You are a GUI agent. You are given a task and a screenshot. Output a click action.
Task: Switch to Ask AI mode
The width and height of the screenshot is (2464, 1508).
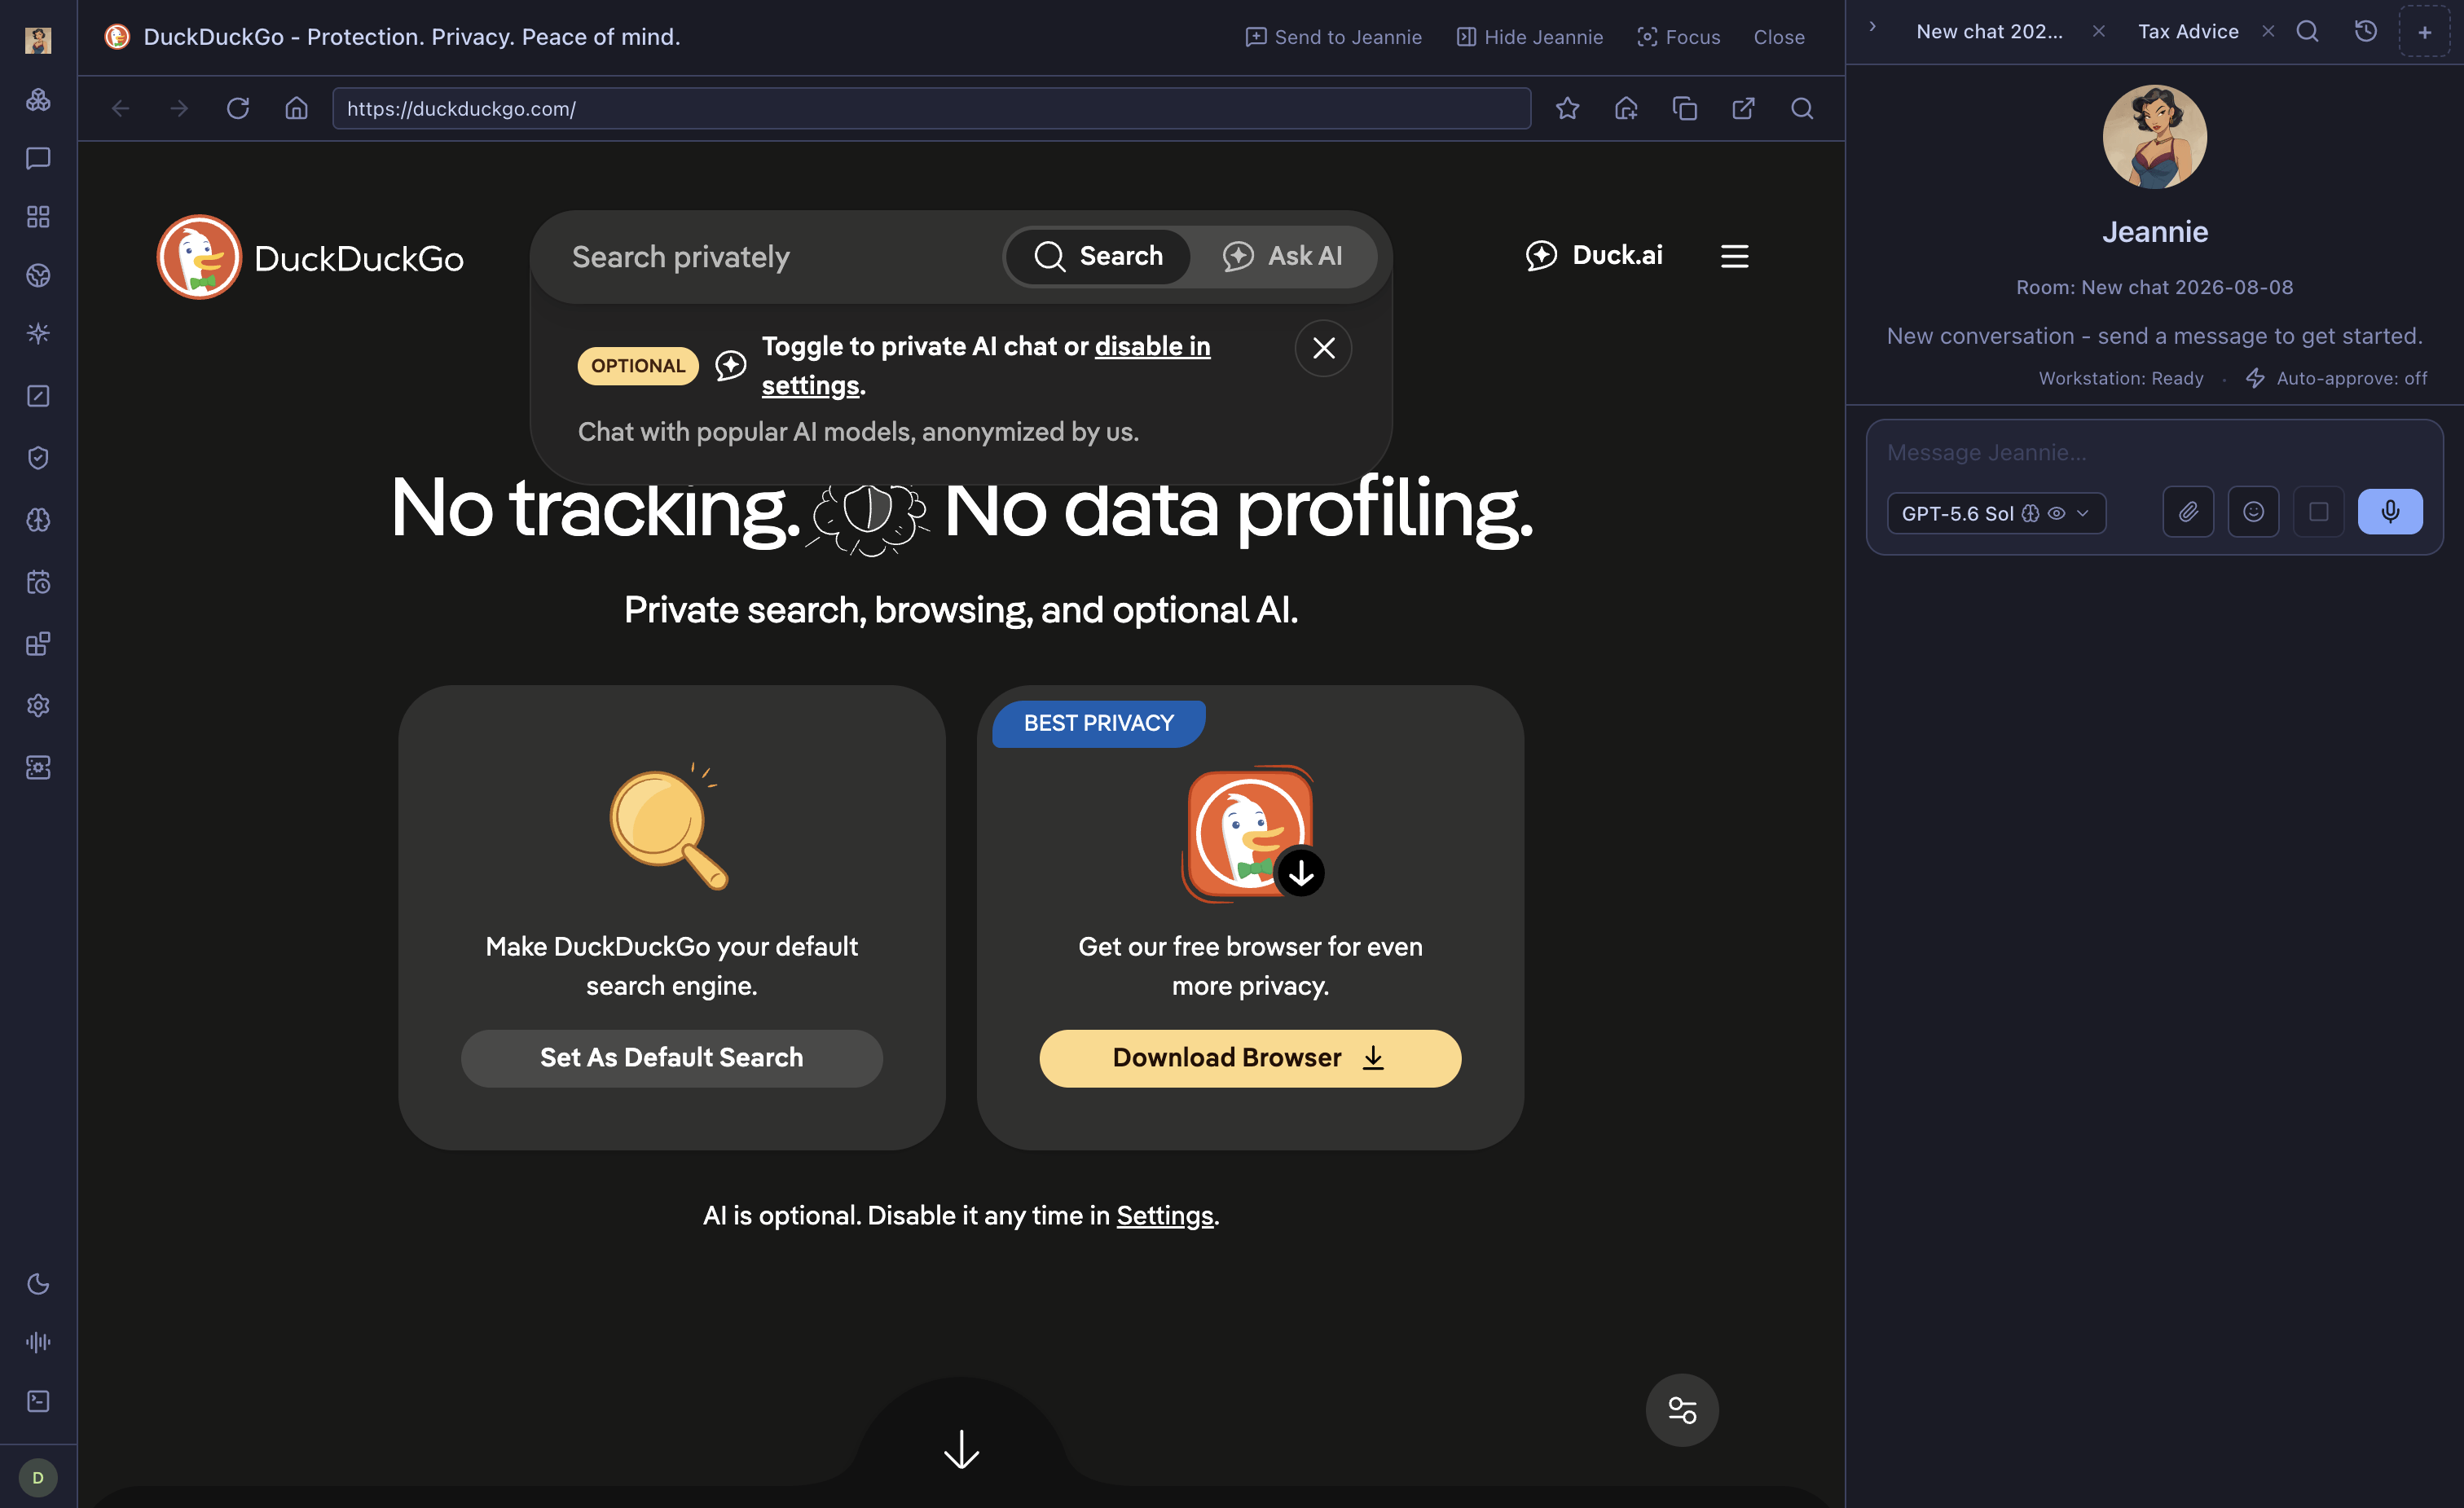[1283, 256]
